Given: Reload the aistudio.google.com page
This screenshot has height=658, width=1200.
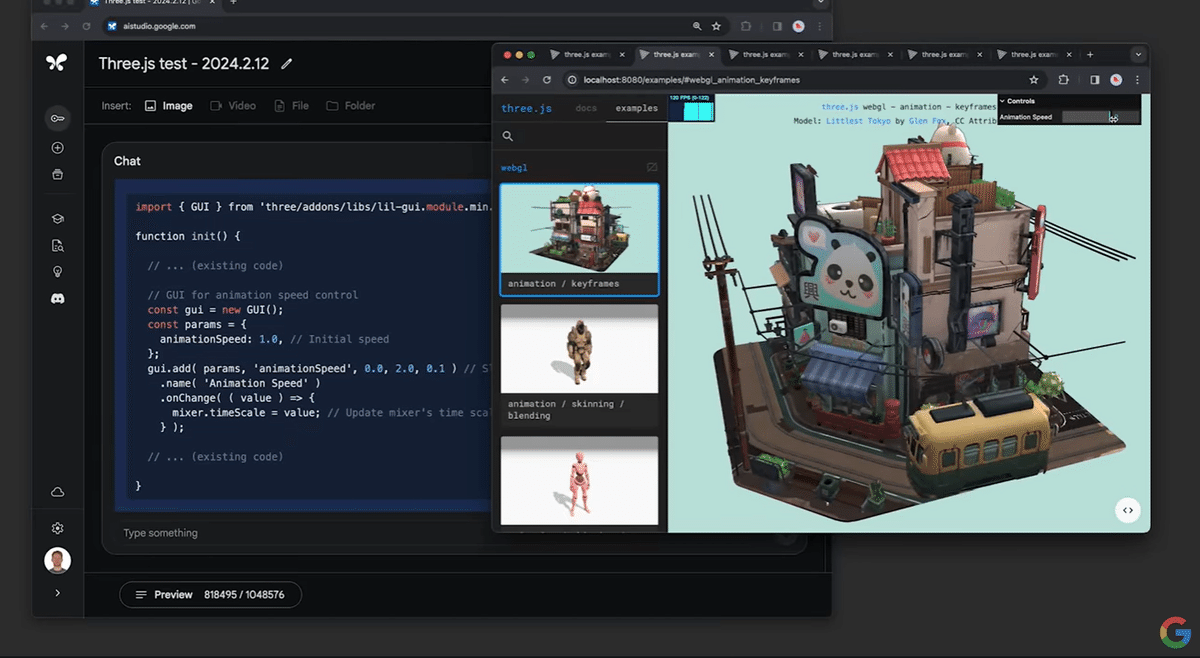Looking at the screenshot, I should coord(86,26).
